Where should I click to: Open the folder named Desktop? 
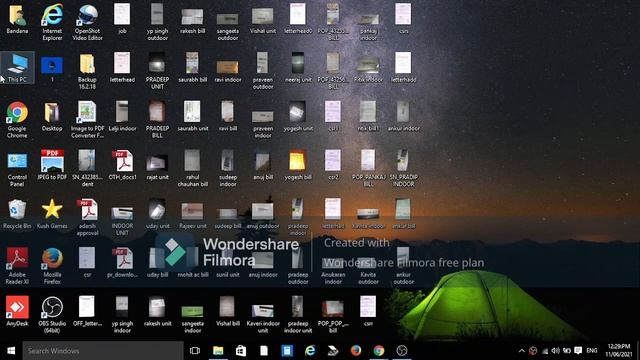coord(52,117)
